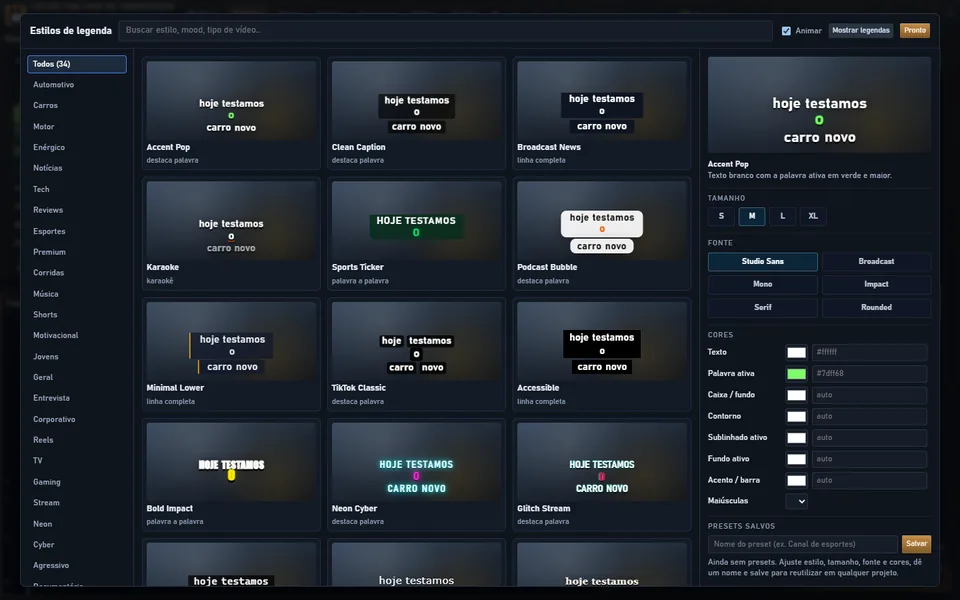Click the preset name input field
Viewport: 960px width, 600px height.
pos(803,544)
